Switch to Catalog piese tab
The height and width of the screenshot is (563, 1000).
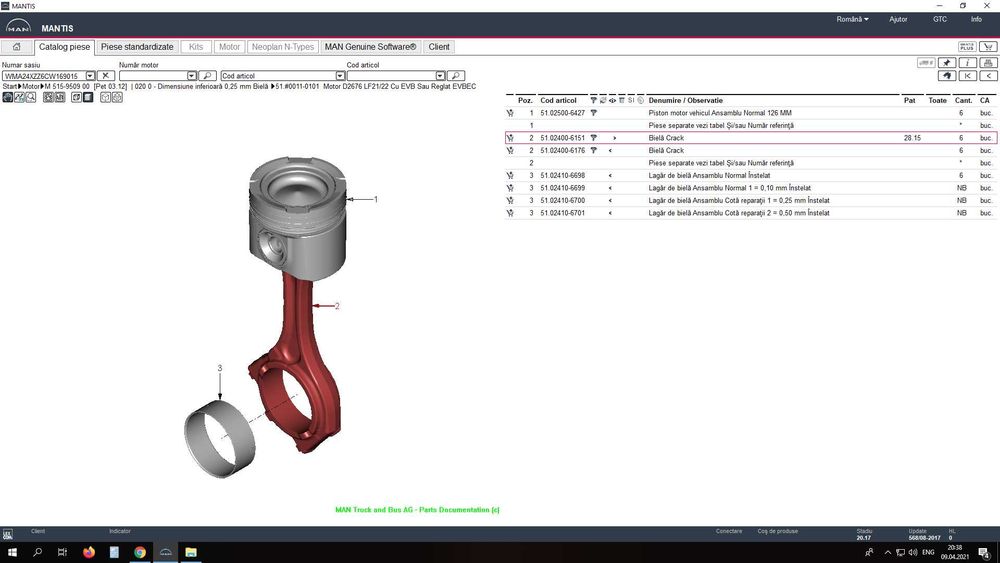[x=64, y=47]
